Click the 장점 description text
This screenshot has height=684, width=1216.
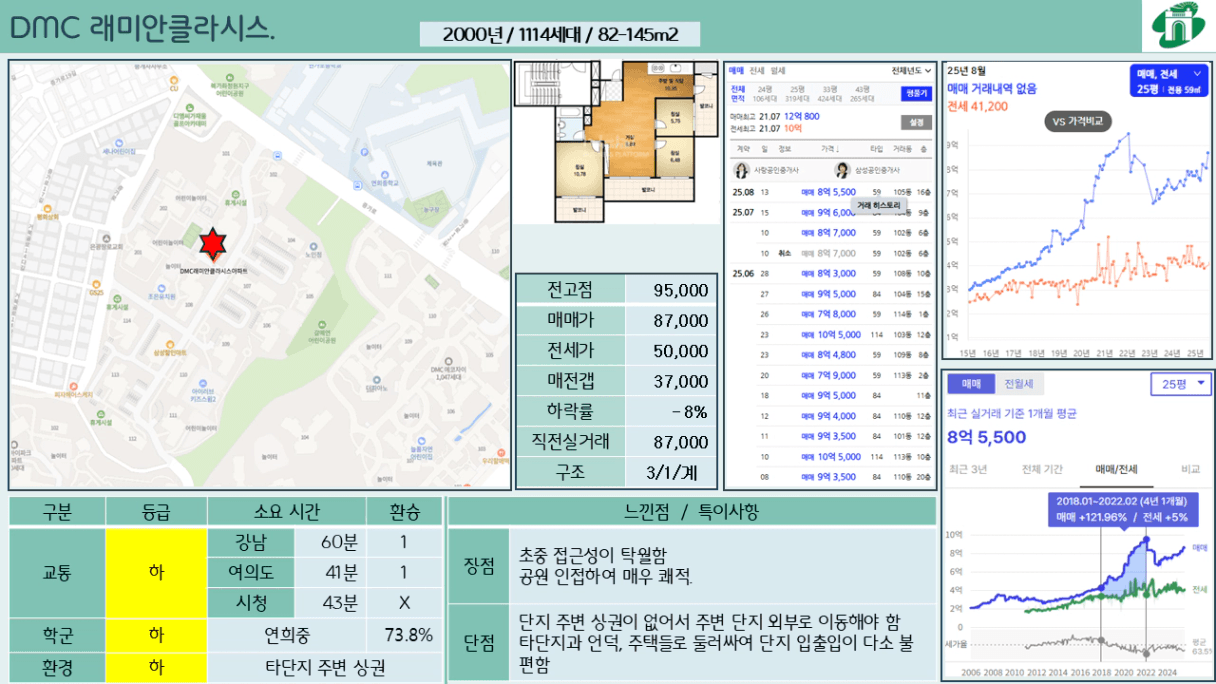[x=606, y=565]
